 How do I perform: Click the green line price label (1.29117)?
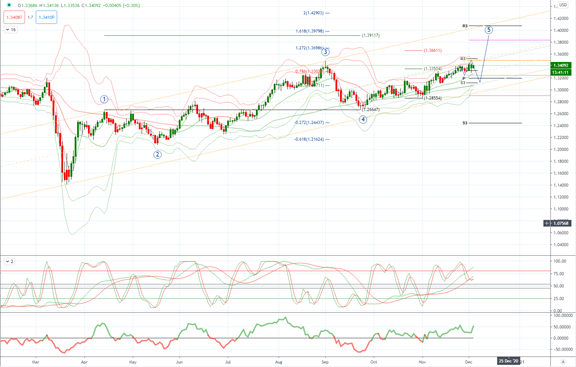coord(371,35)
